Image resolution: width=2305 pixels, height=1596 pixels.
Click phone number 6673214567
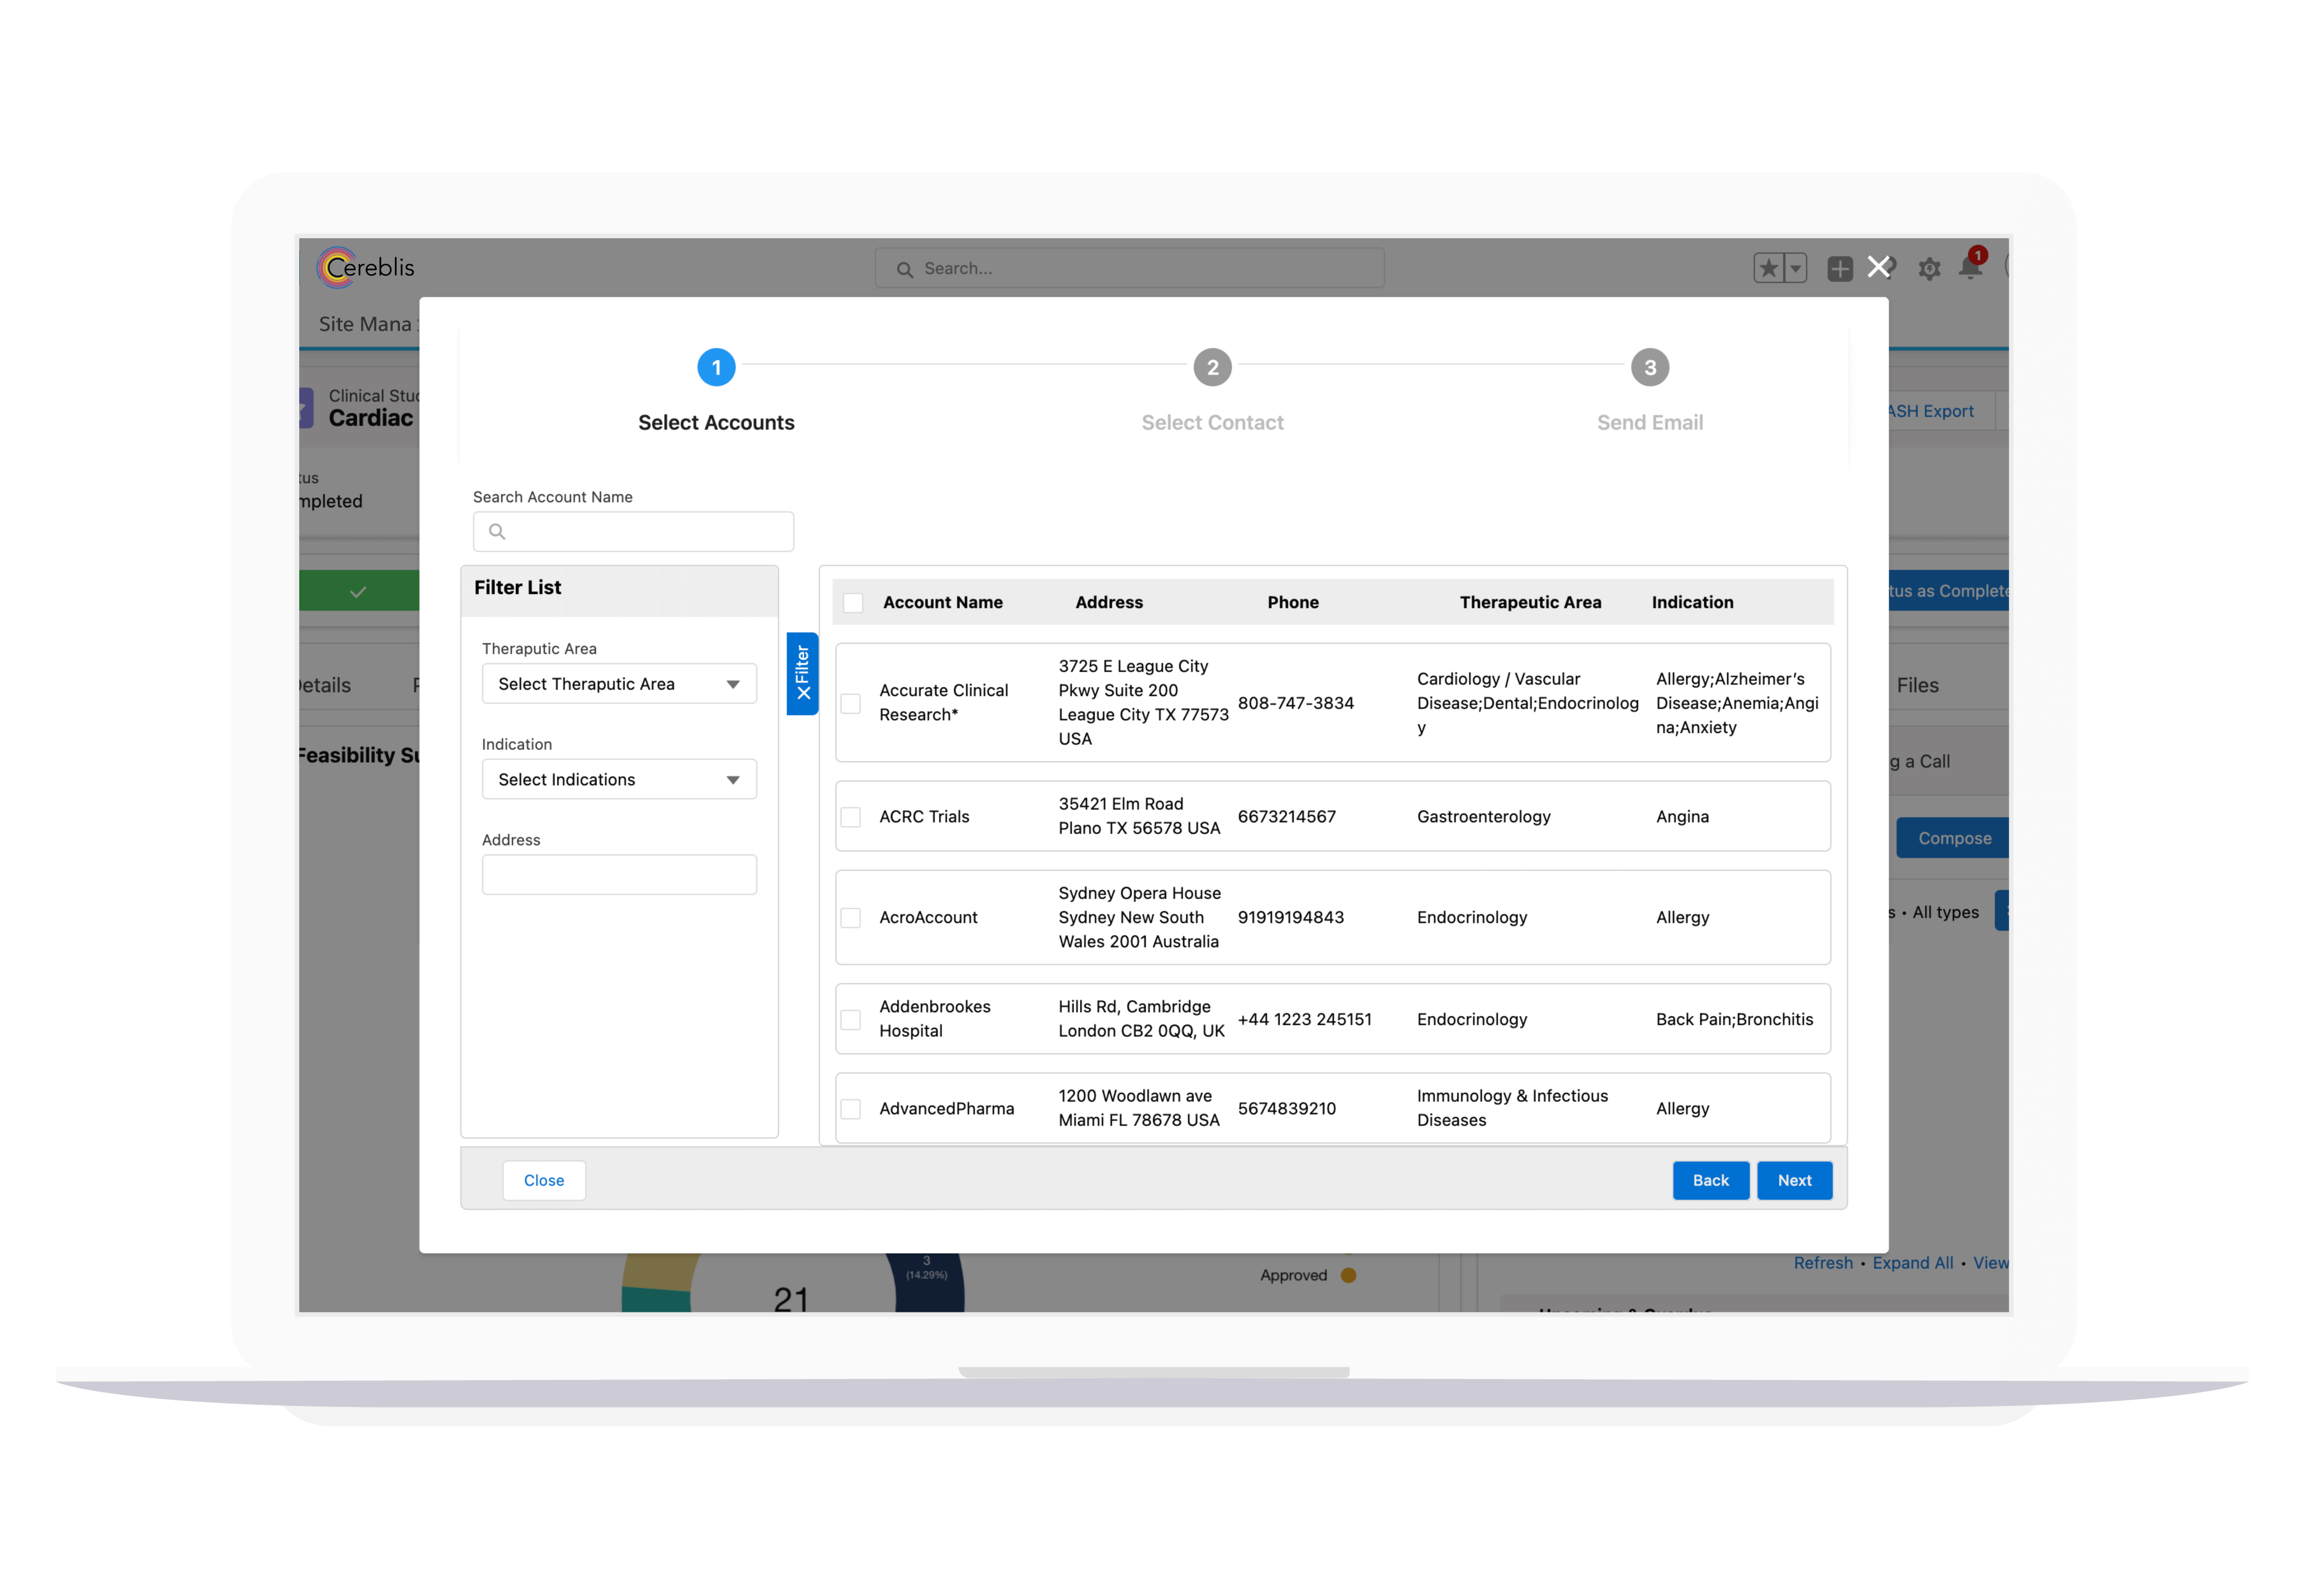click(x=1286, y=817)
